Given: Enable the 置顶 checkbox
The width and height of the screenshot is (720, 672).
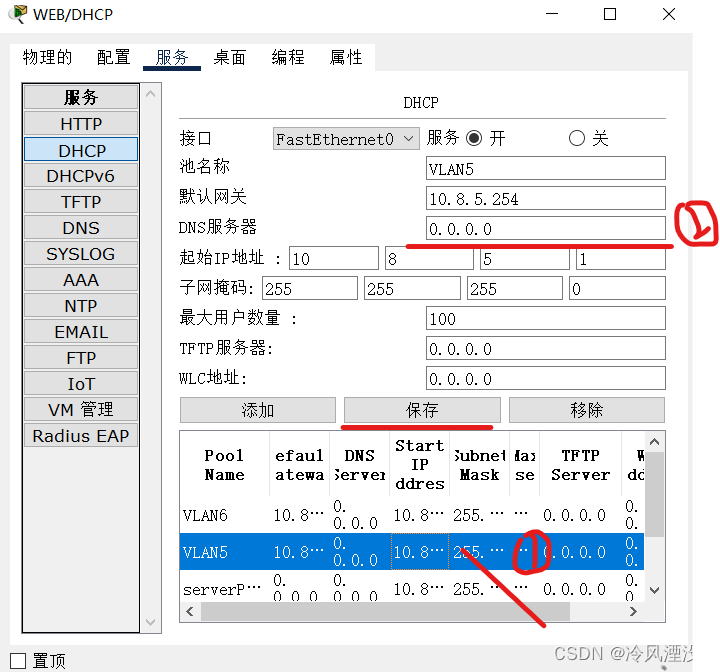Looking at the screenshot, I should click(x=18, y=661).
